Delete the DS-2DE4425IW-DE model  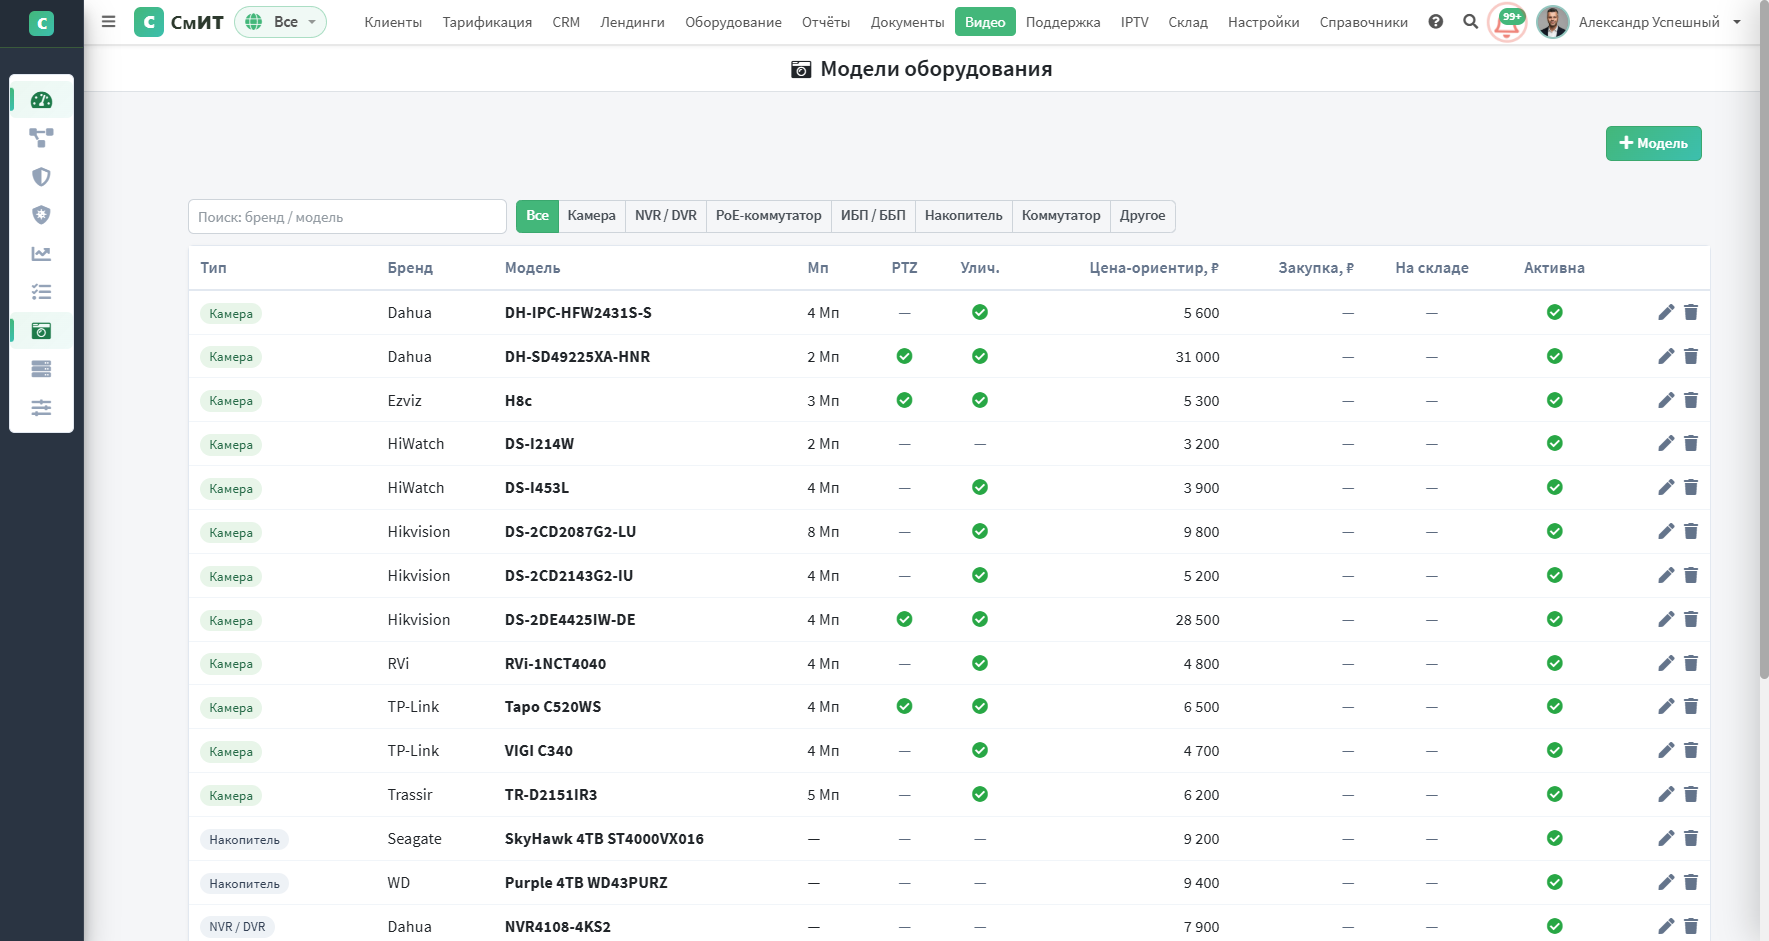[1691, 619]
